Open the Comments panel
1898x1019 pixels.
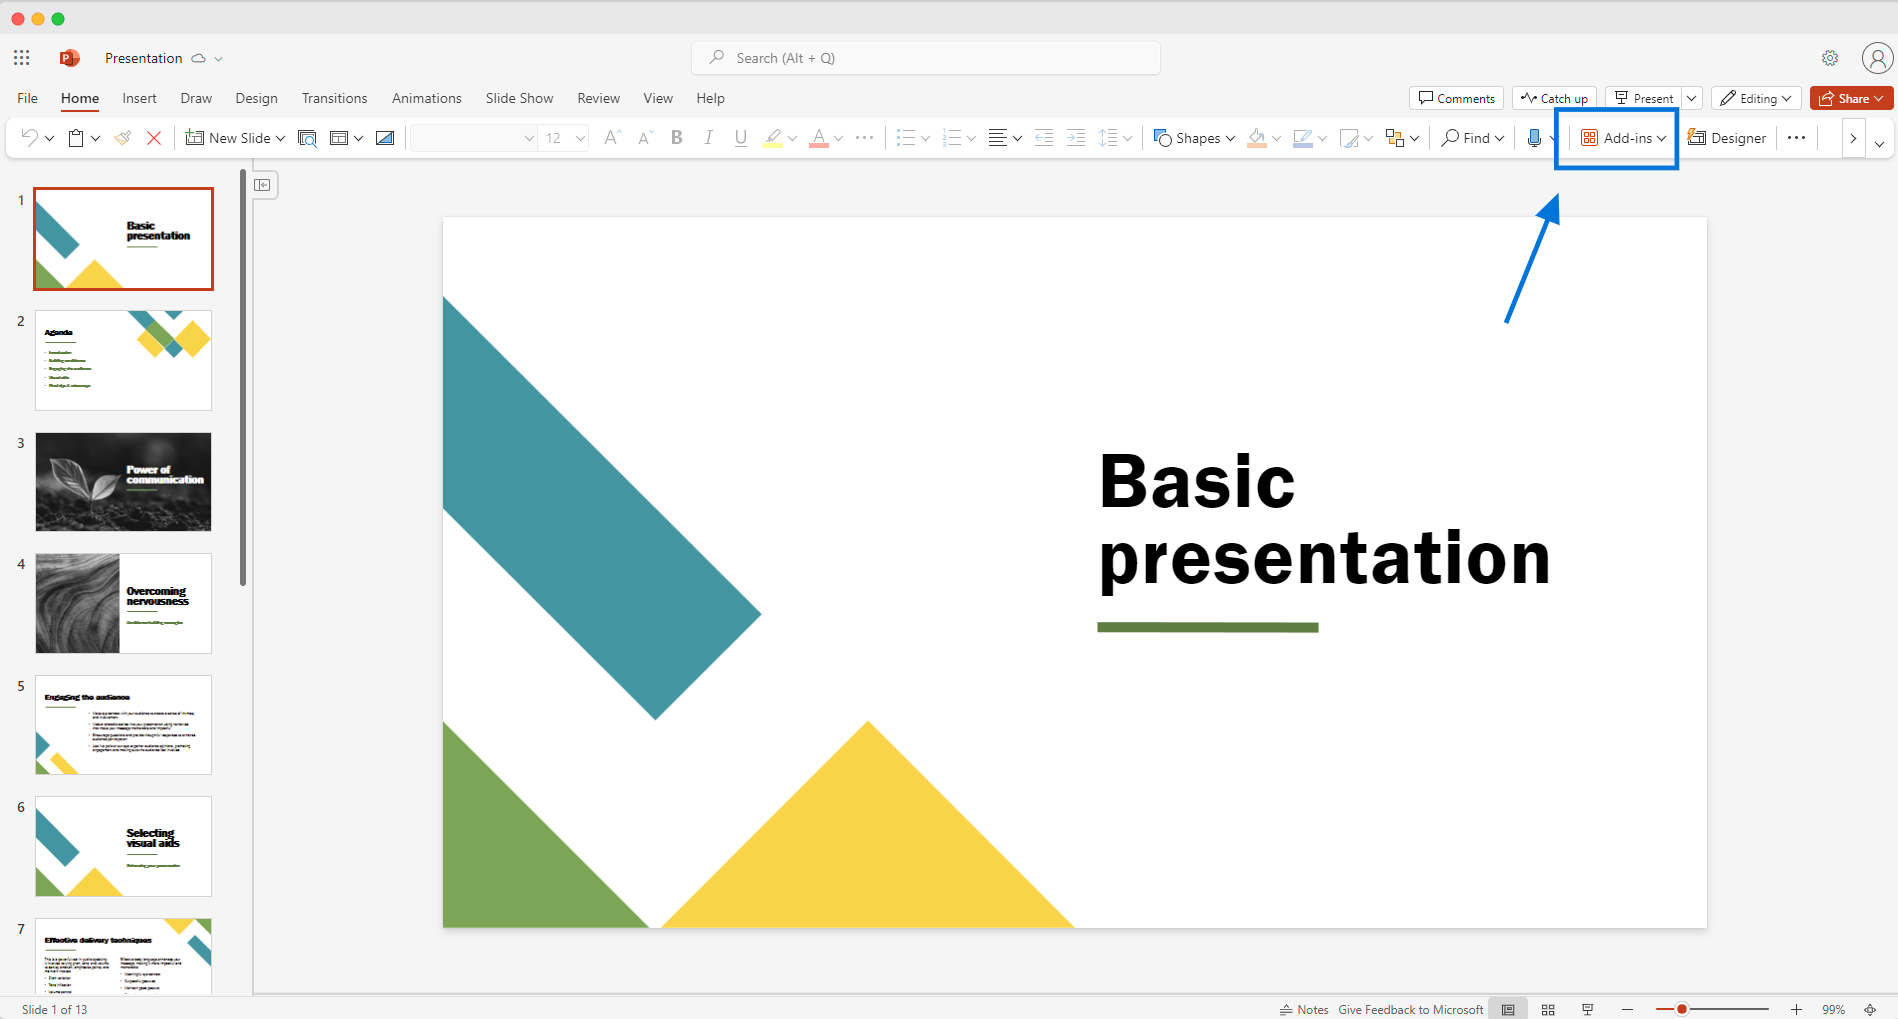tap(1456, 98)
